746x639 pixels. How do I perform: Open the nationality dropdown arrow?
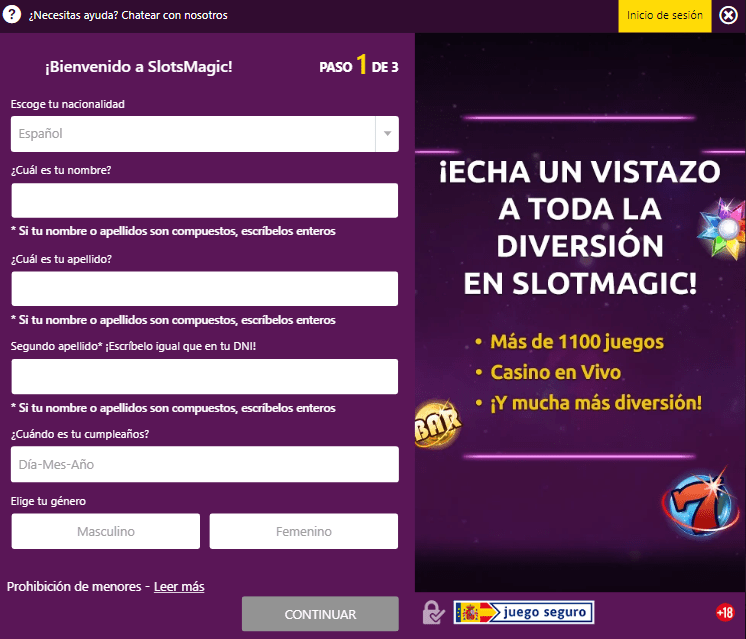pyautogui.click(x=387, y=134)
